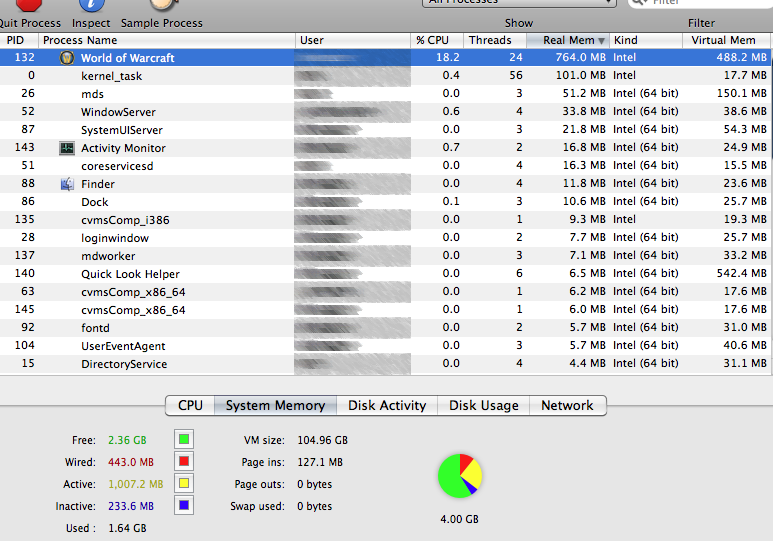Select the Dock process row
The height and width of the screenshot is (541, 773).
pos(386,202)
